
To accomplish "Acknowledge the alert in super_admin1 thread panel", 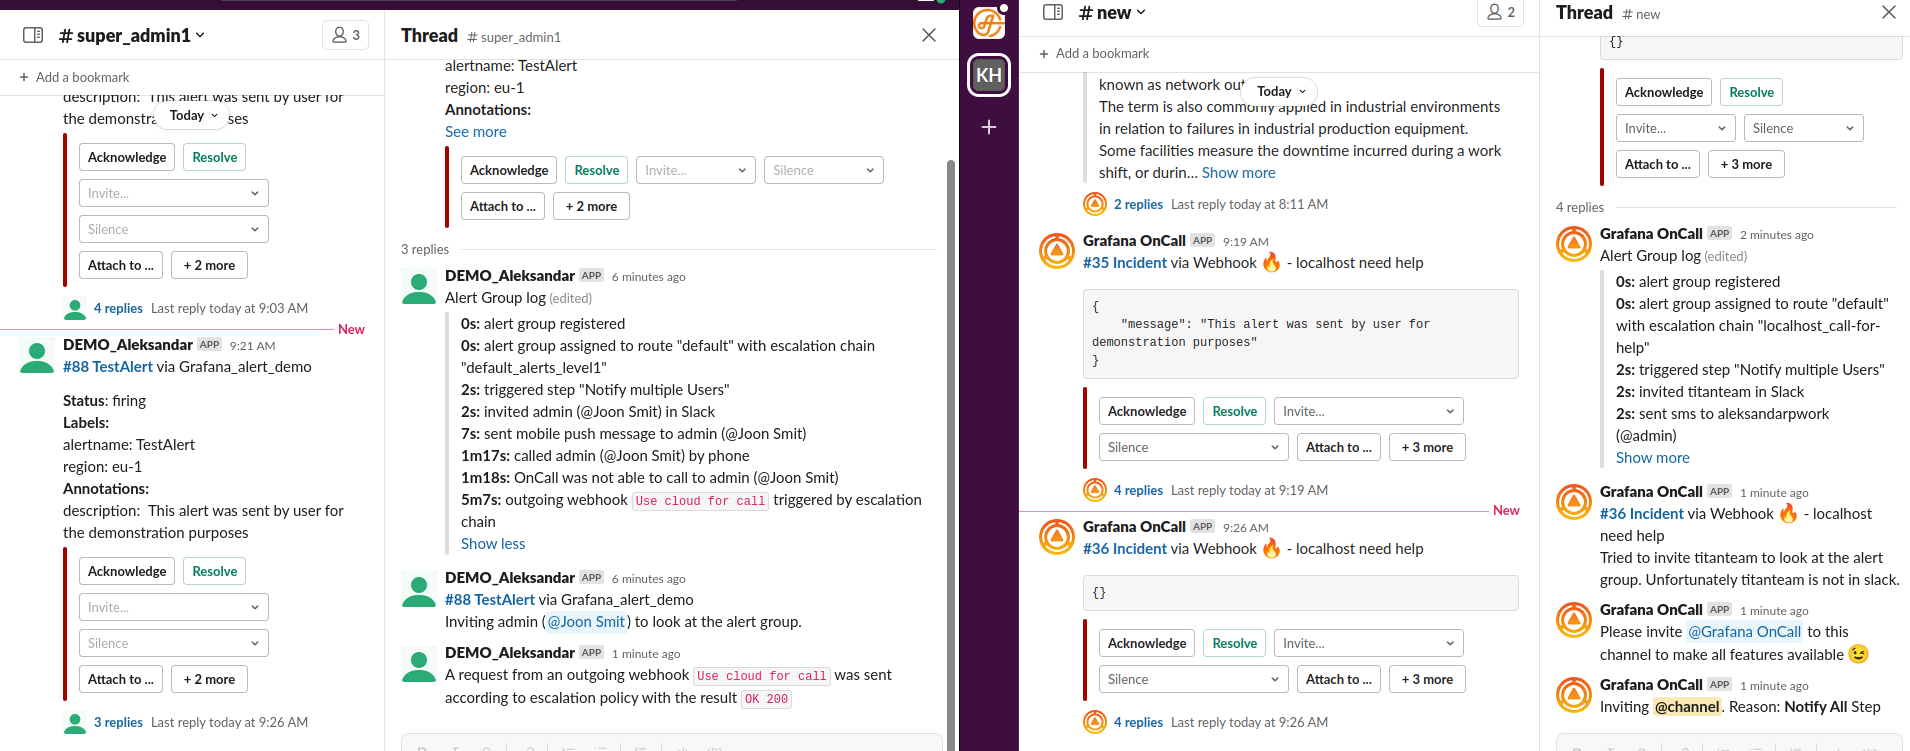I will (509, 170).
